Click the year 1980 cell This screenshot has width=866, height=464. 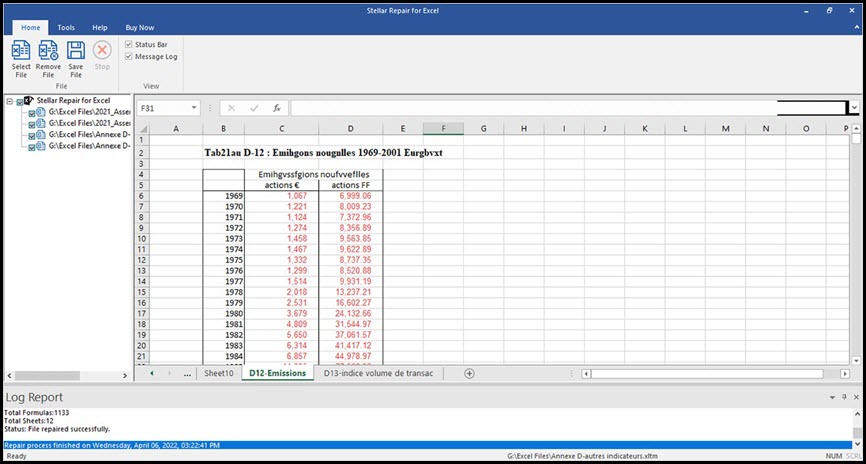[x=224, y=313]
